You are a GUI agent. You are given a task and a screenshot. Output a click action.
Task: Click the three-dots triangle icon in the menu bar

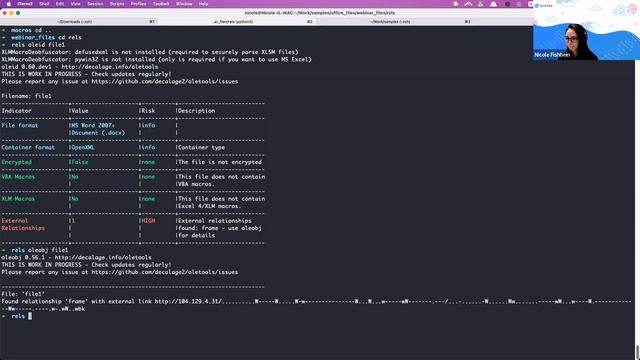480,4
